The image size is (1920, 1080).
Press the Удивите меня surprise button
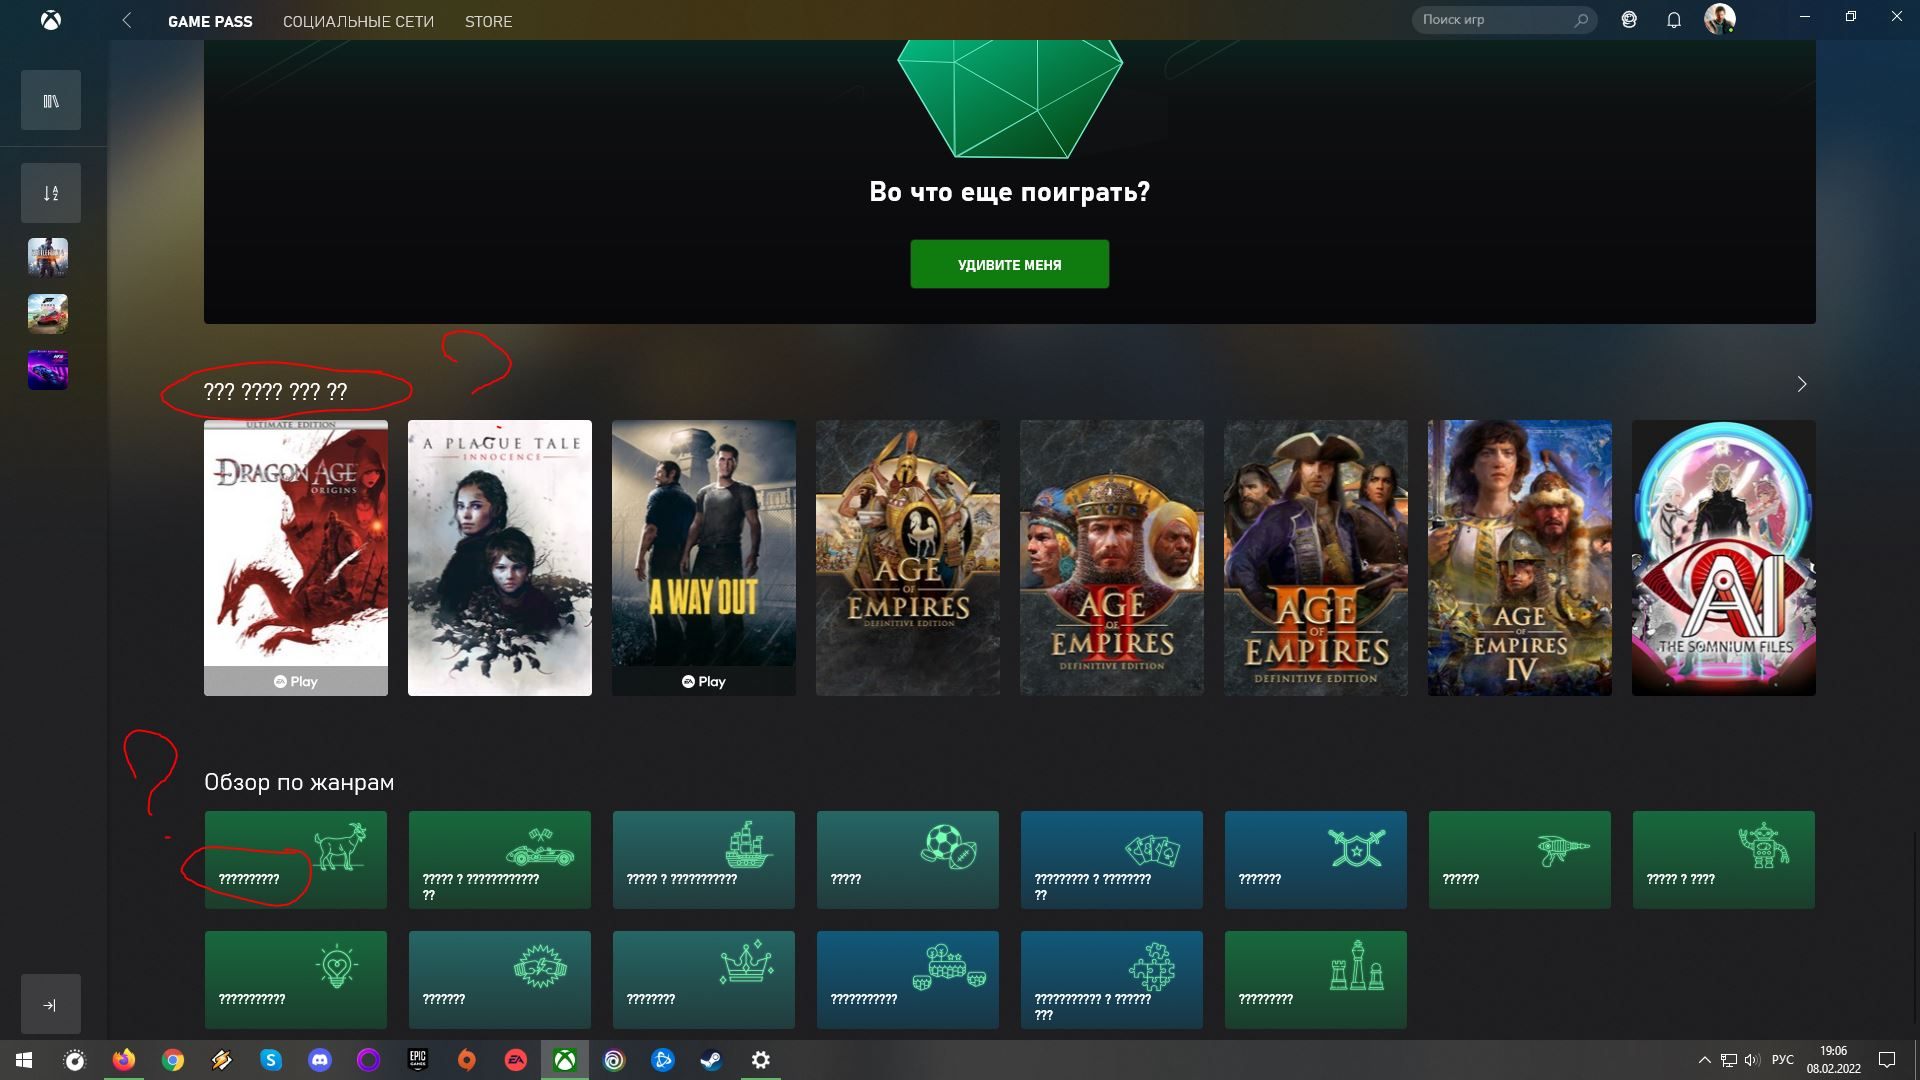point(1009,264)
